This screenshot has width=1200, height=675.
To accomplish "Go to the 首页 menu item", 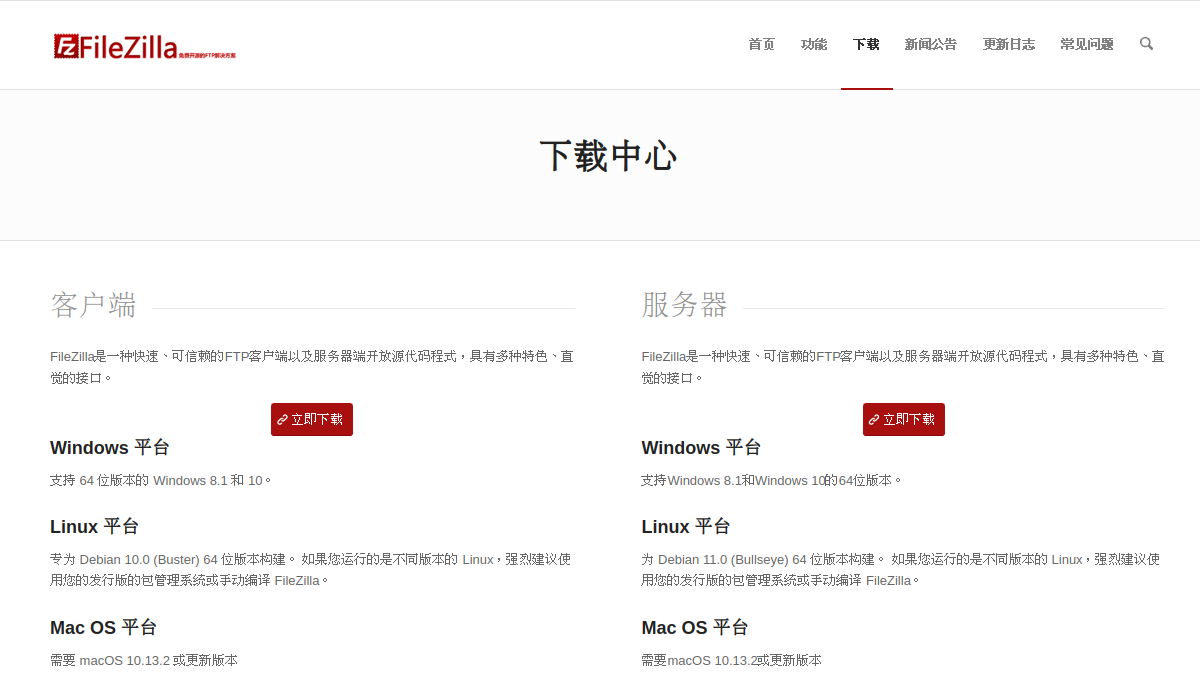I will [x=761, y=44].
